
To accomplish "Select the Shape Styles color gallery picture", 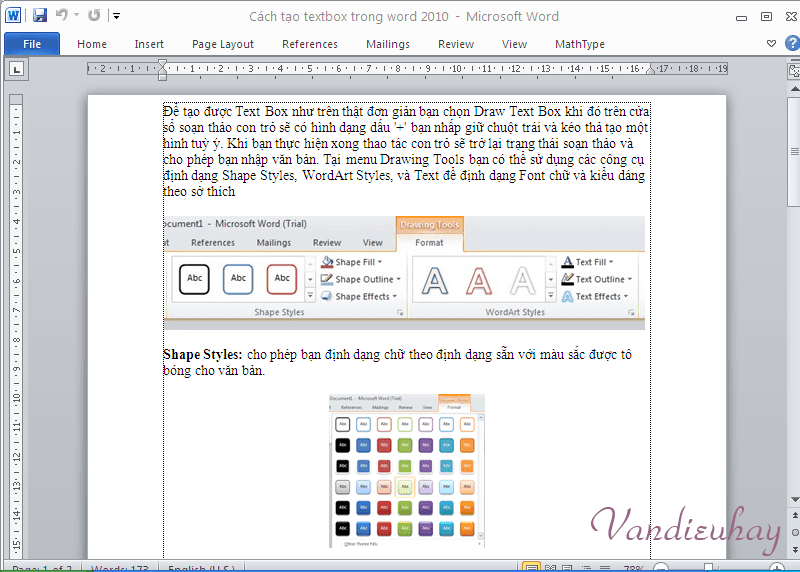I will pos(407,470).
